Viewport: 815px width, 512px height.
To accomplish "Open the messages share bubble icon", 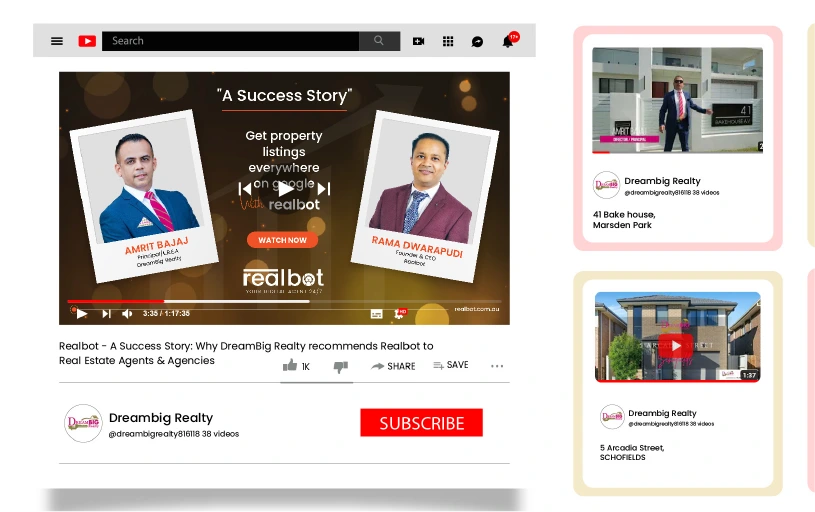I will pyautogui.click(x=477, y=42).
